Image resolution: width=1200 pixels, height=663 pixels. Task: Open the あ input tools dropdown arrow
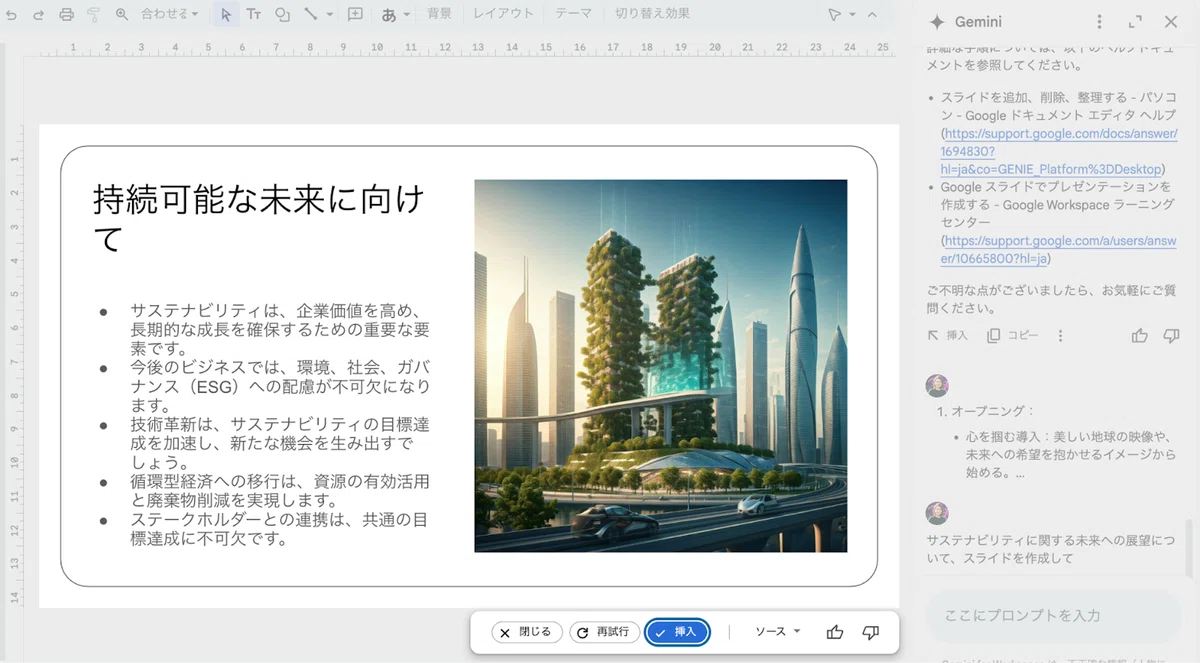pos(408,15)
